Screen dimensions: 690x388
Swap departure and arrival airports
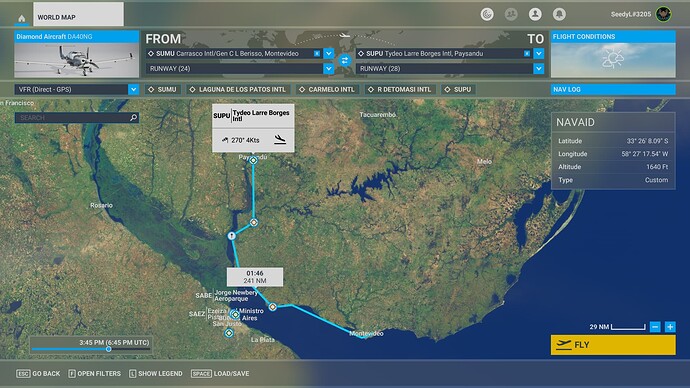345,60
